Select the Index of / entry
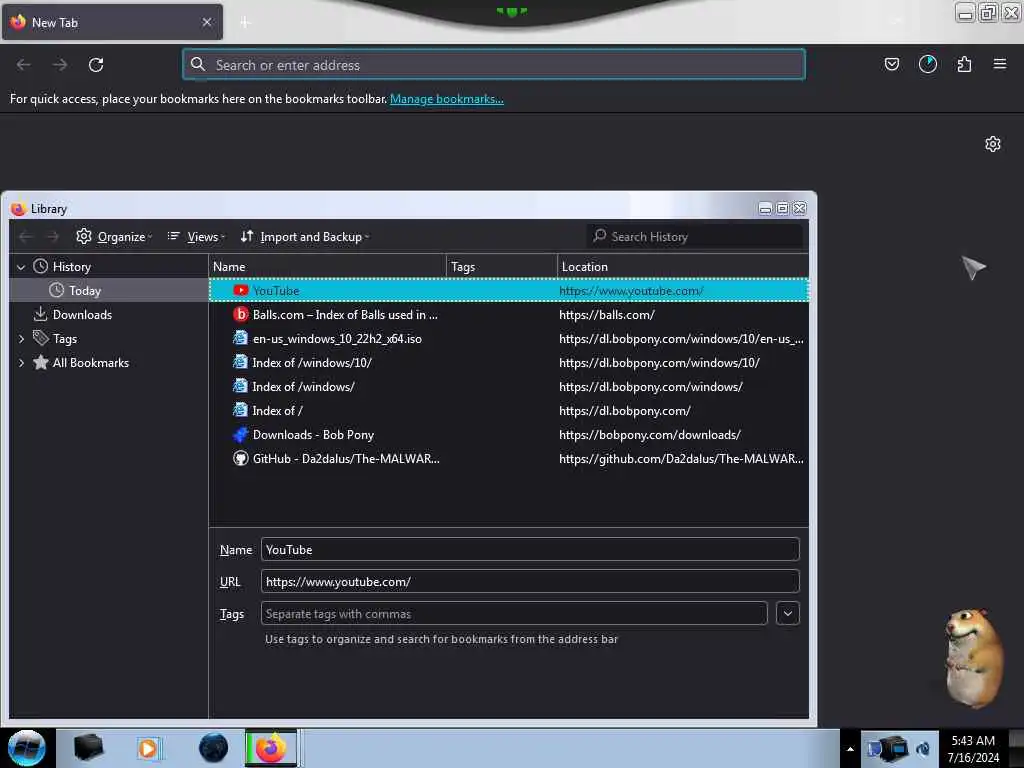 click(509, 411)
